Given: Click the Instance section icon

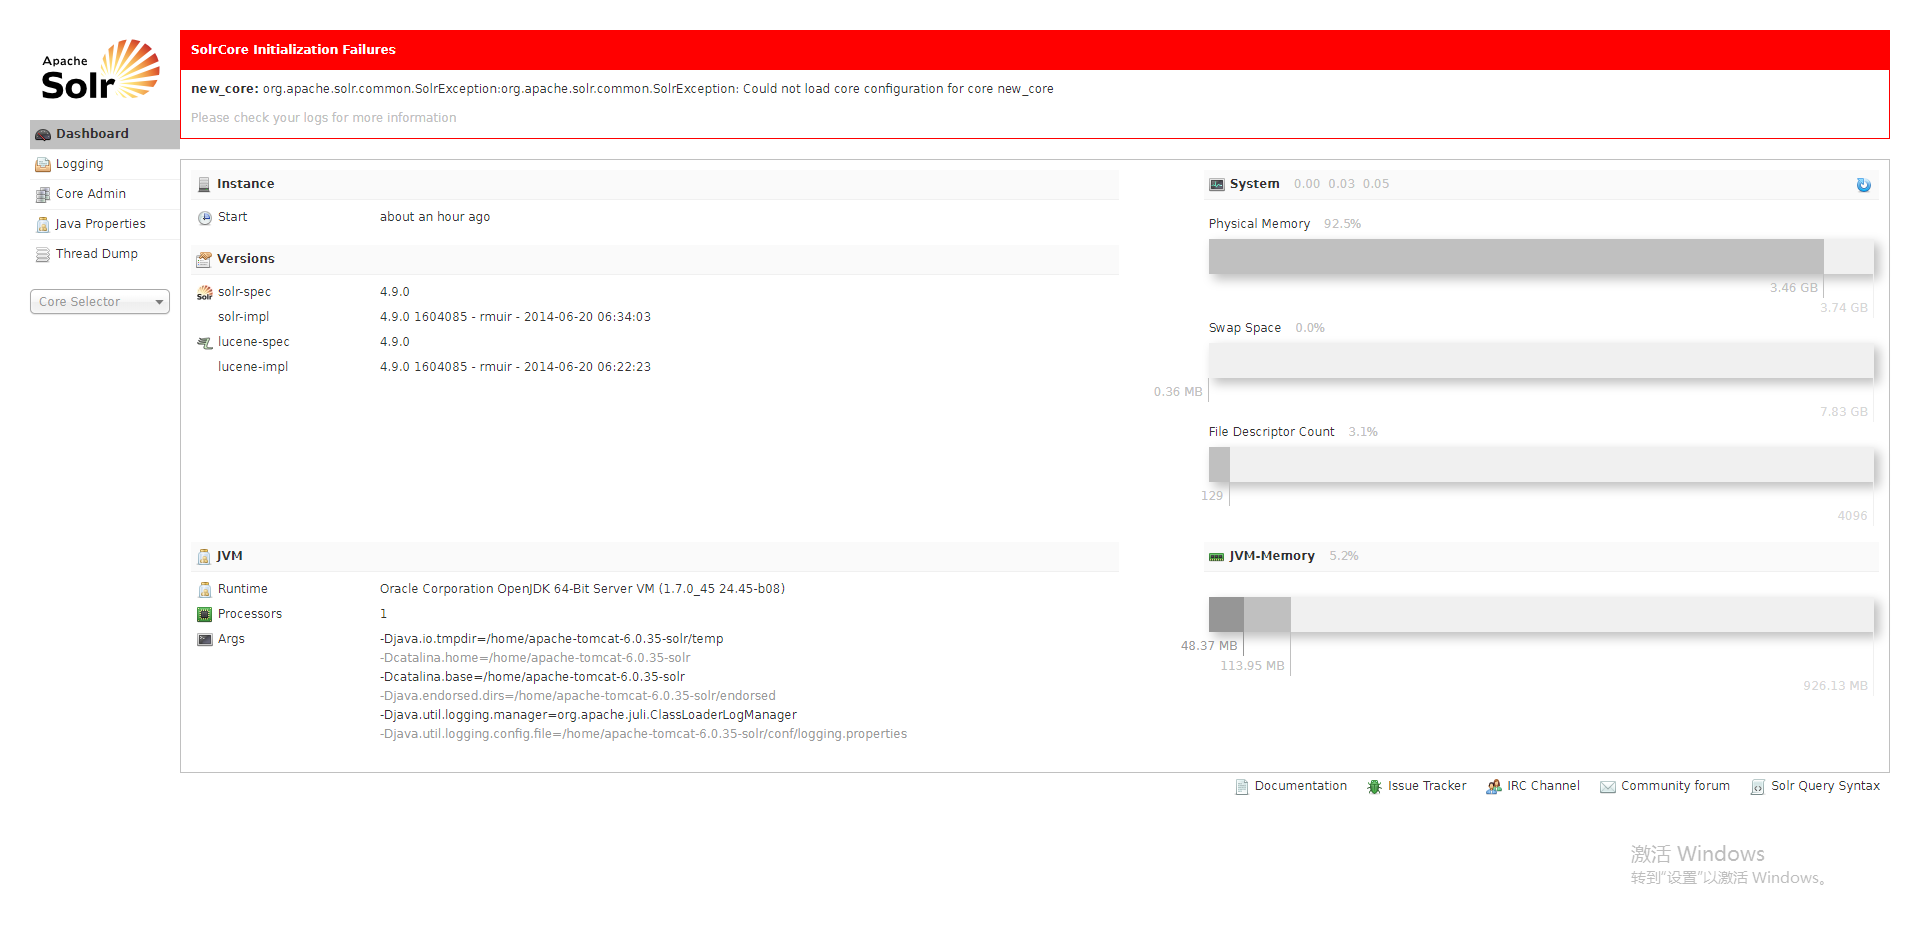Looking at the screenshot, I should click(x=204, y=184).
